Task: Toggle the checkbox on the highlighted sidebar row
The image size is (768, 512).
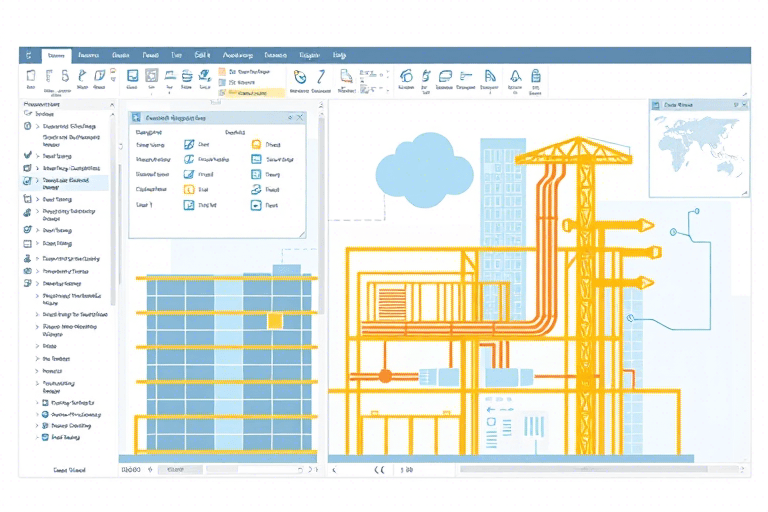Action: click(x=27, y=182)
